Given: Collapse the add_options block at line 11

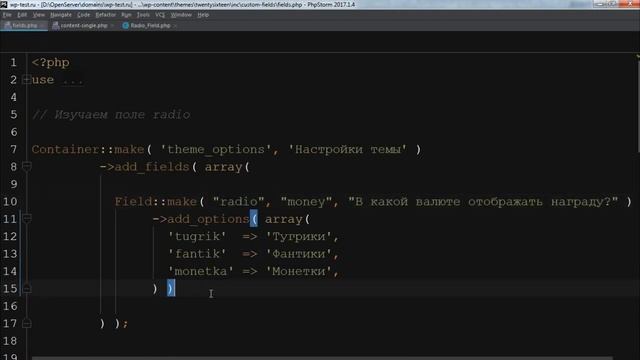Looking at the screenshot, I should pyautogui.click(x=27, y=219).
